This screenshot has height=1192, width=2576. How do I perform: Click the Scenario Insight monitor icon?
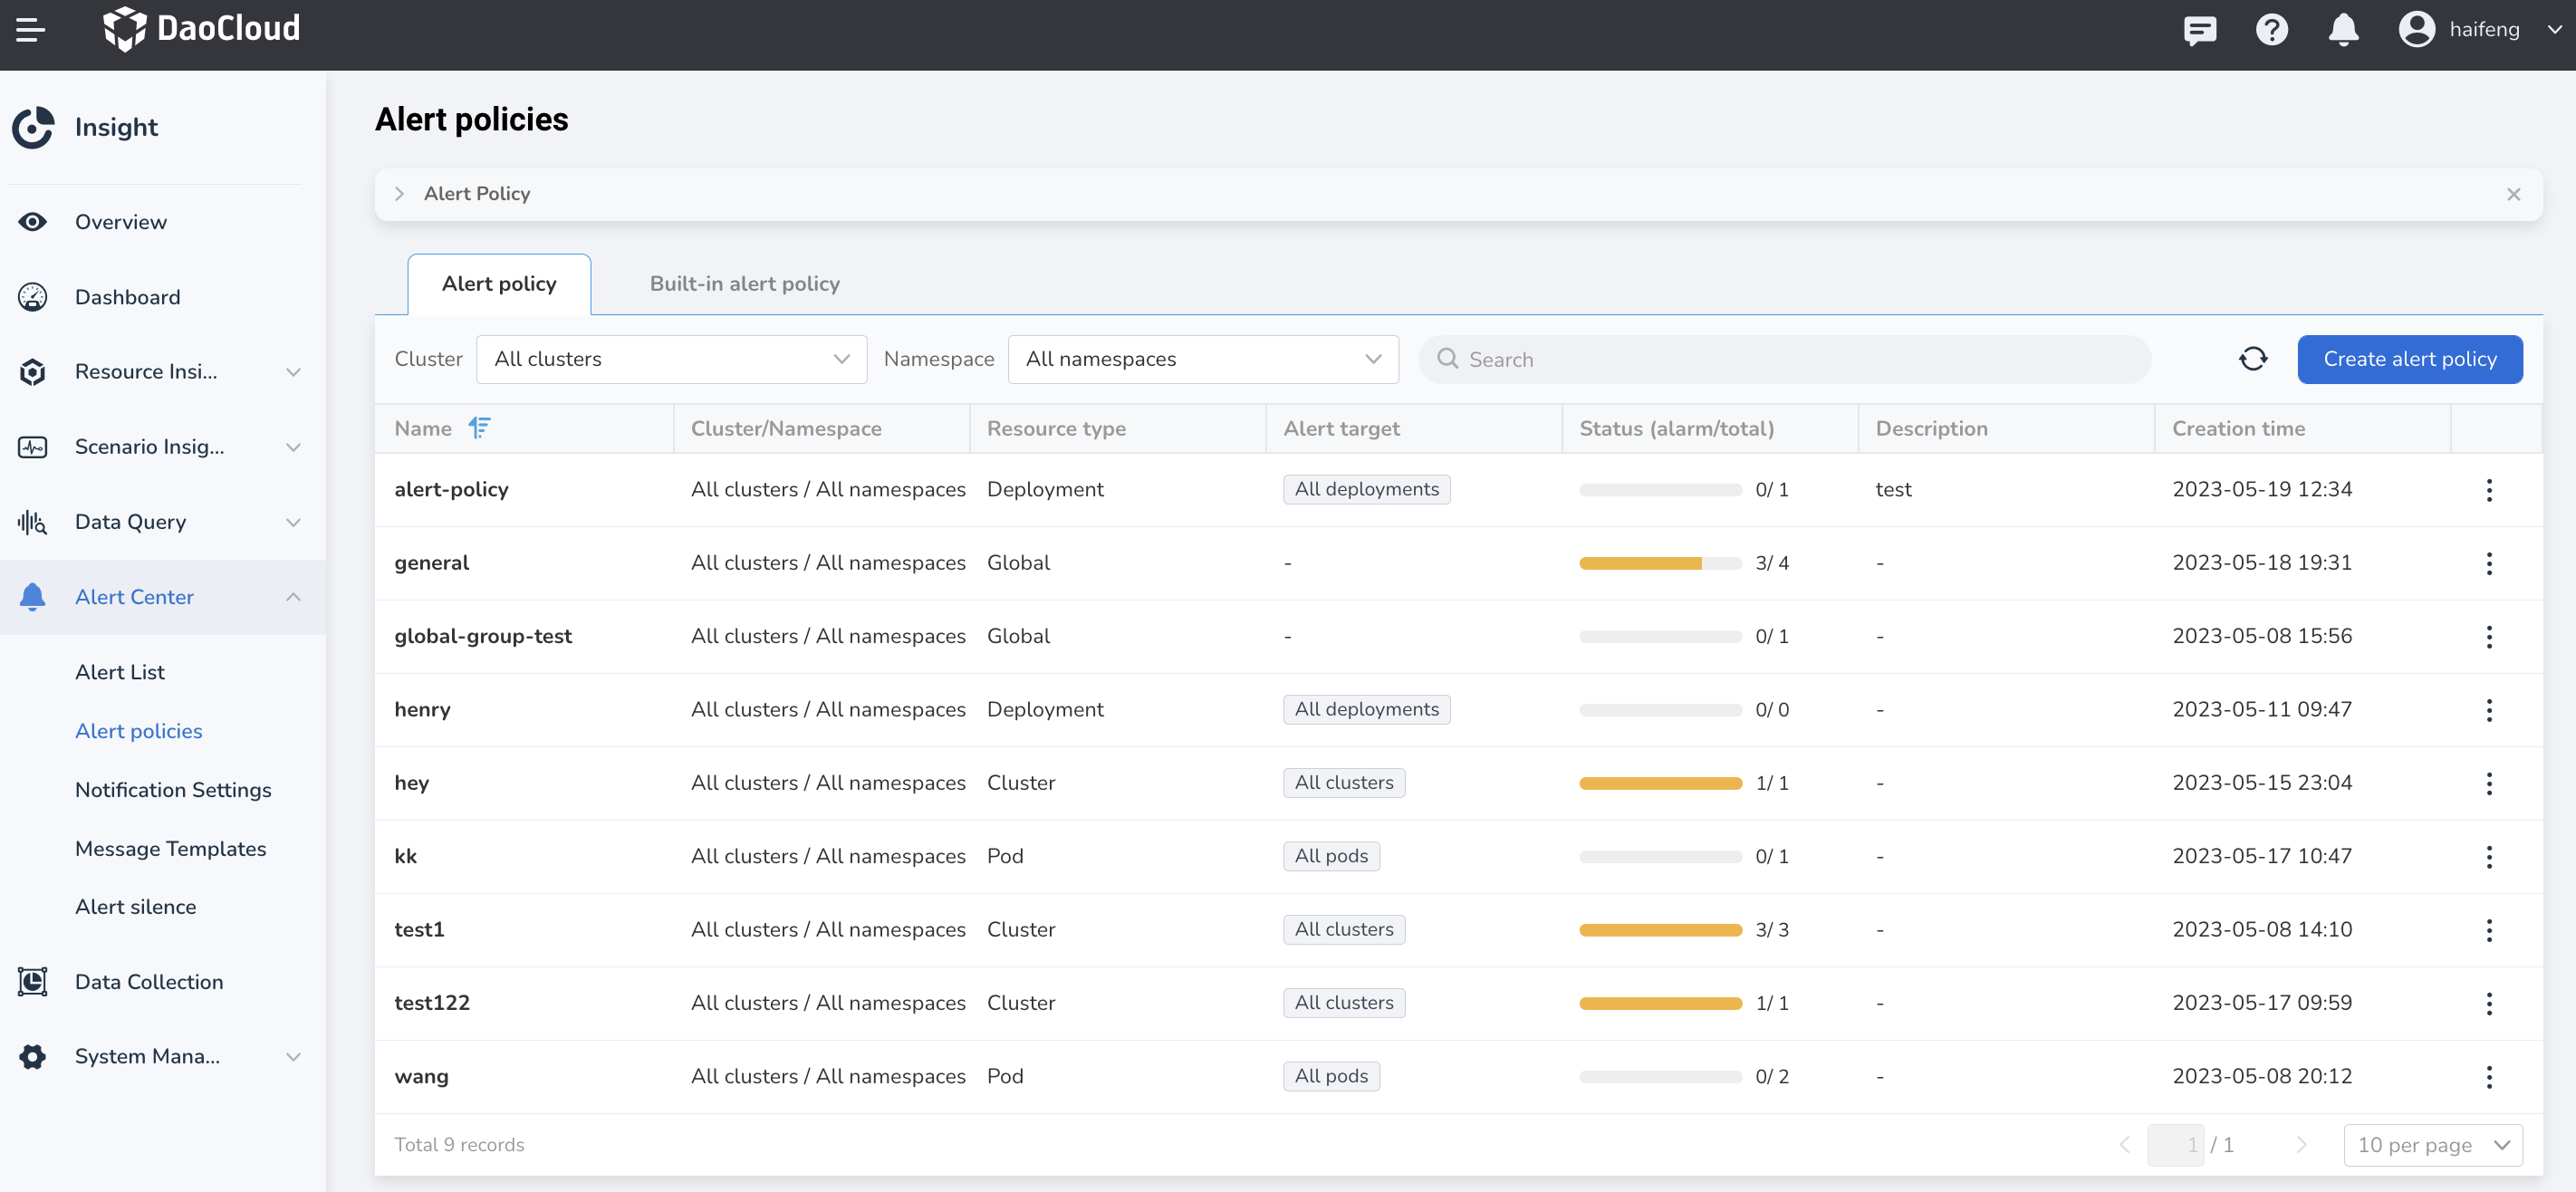(x=33, y=447)
